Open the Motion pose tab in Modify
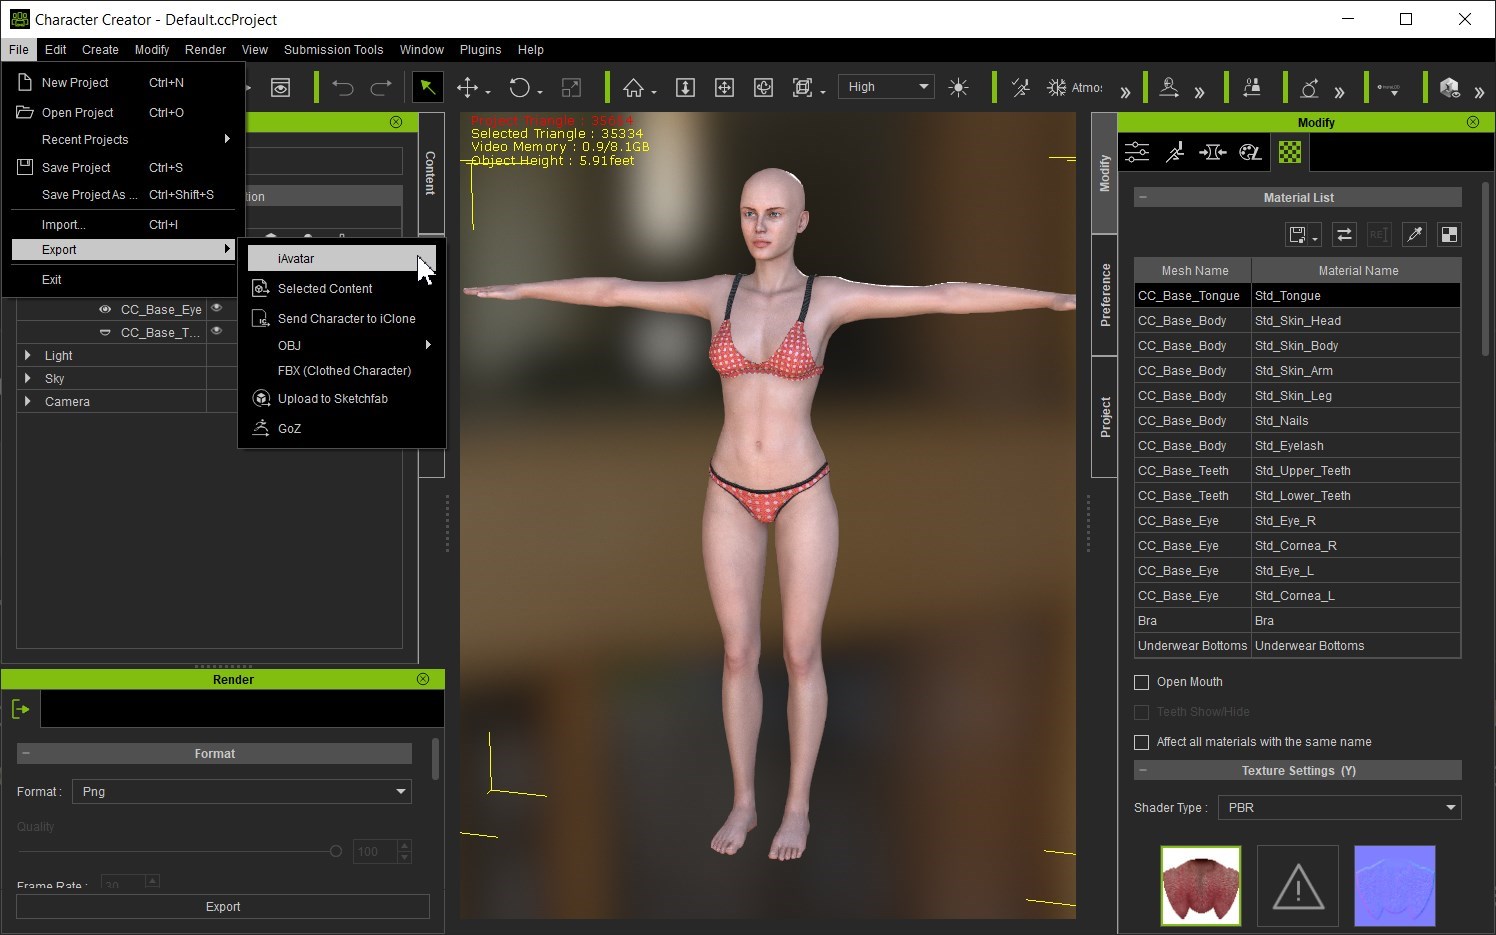 [1175, 152]
